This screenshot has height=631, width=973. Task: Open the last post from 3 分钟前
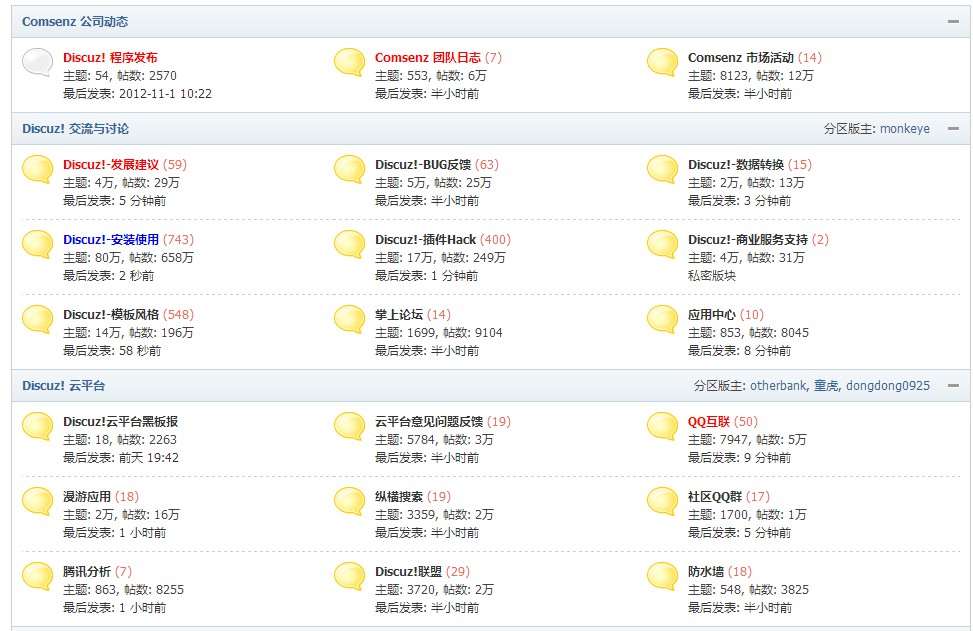point(767,200)
